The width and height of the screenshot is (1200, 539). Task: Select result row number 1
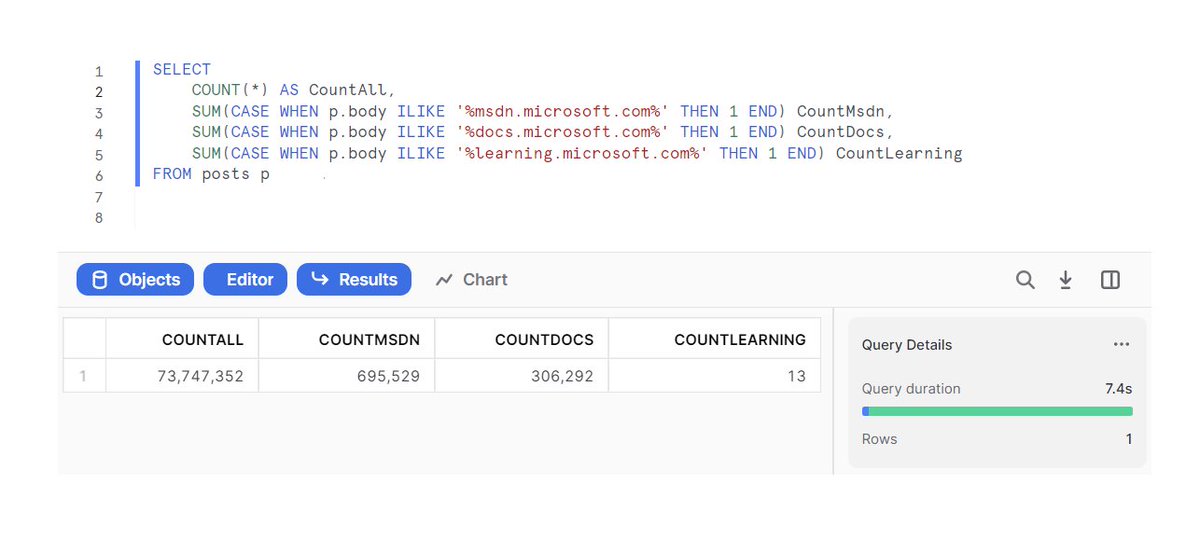coord(84,377)
